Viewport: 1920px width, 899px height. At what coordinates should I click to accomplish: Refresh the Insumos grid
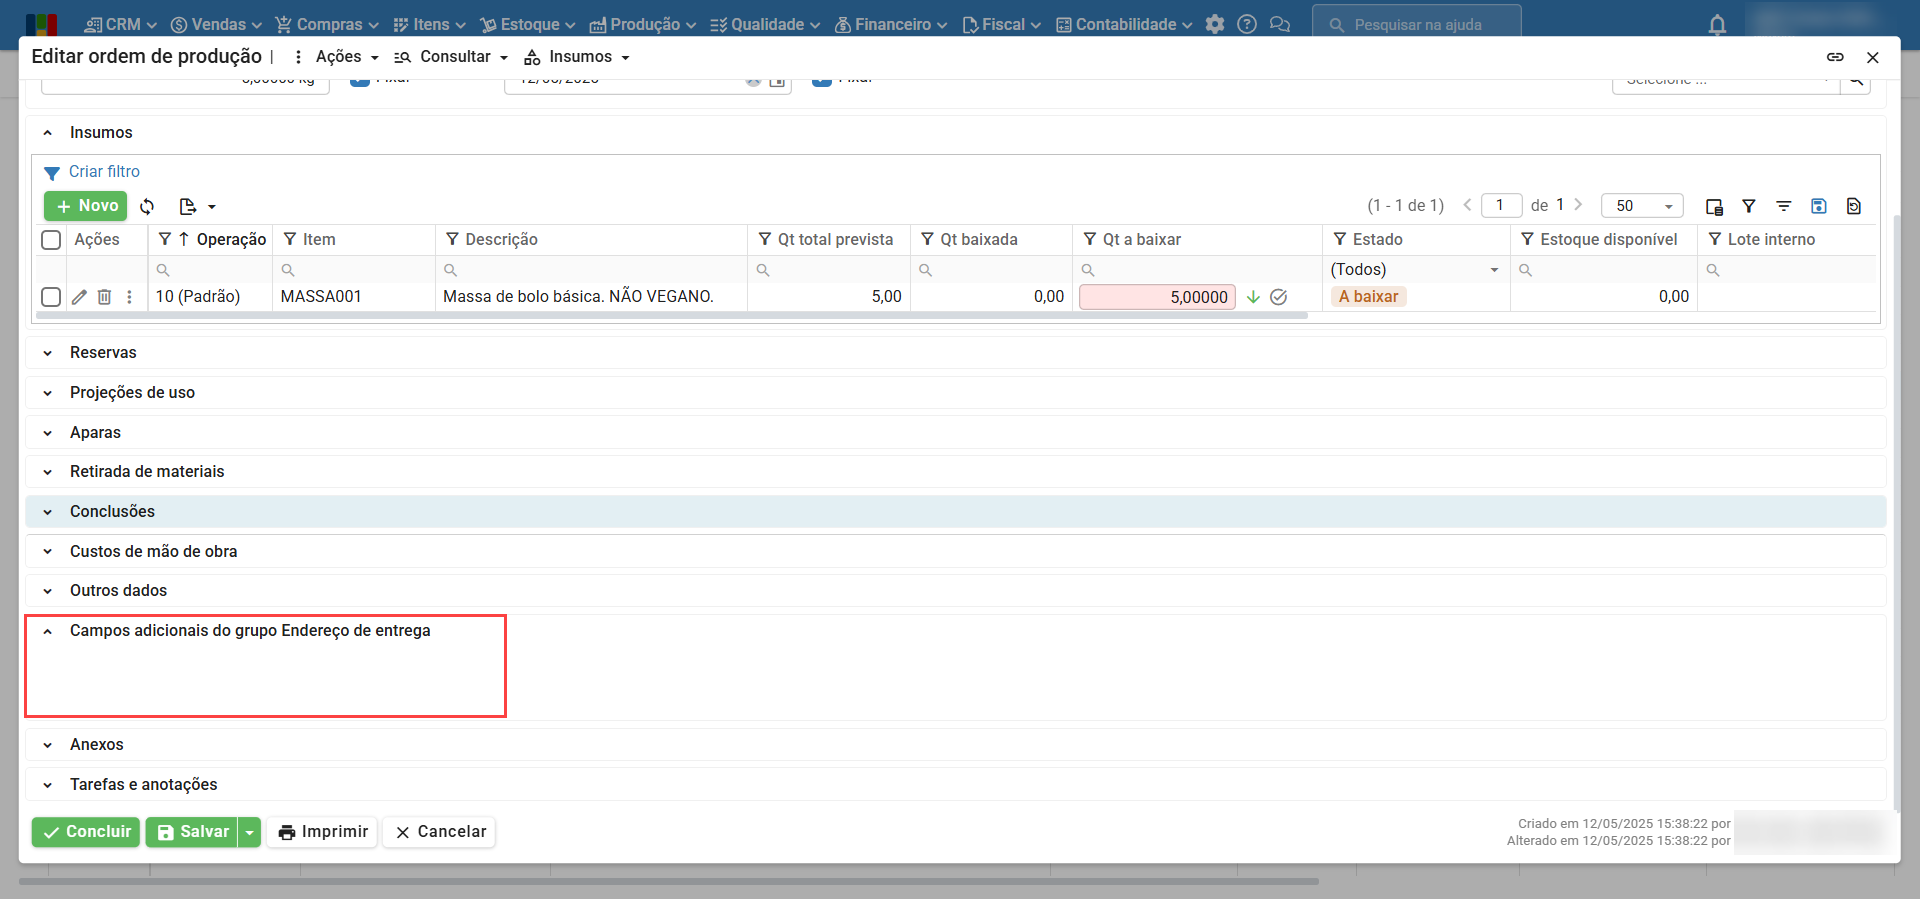coord(147,206)
